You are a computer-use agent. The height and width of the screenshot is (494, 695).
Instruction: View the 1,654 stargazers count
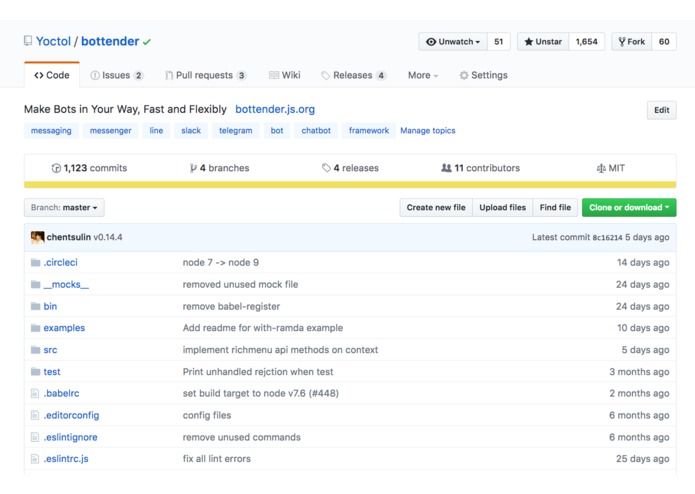click(x=586, y=42)
